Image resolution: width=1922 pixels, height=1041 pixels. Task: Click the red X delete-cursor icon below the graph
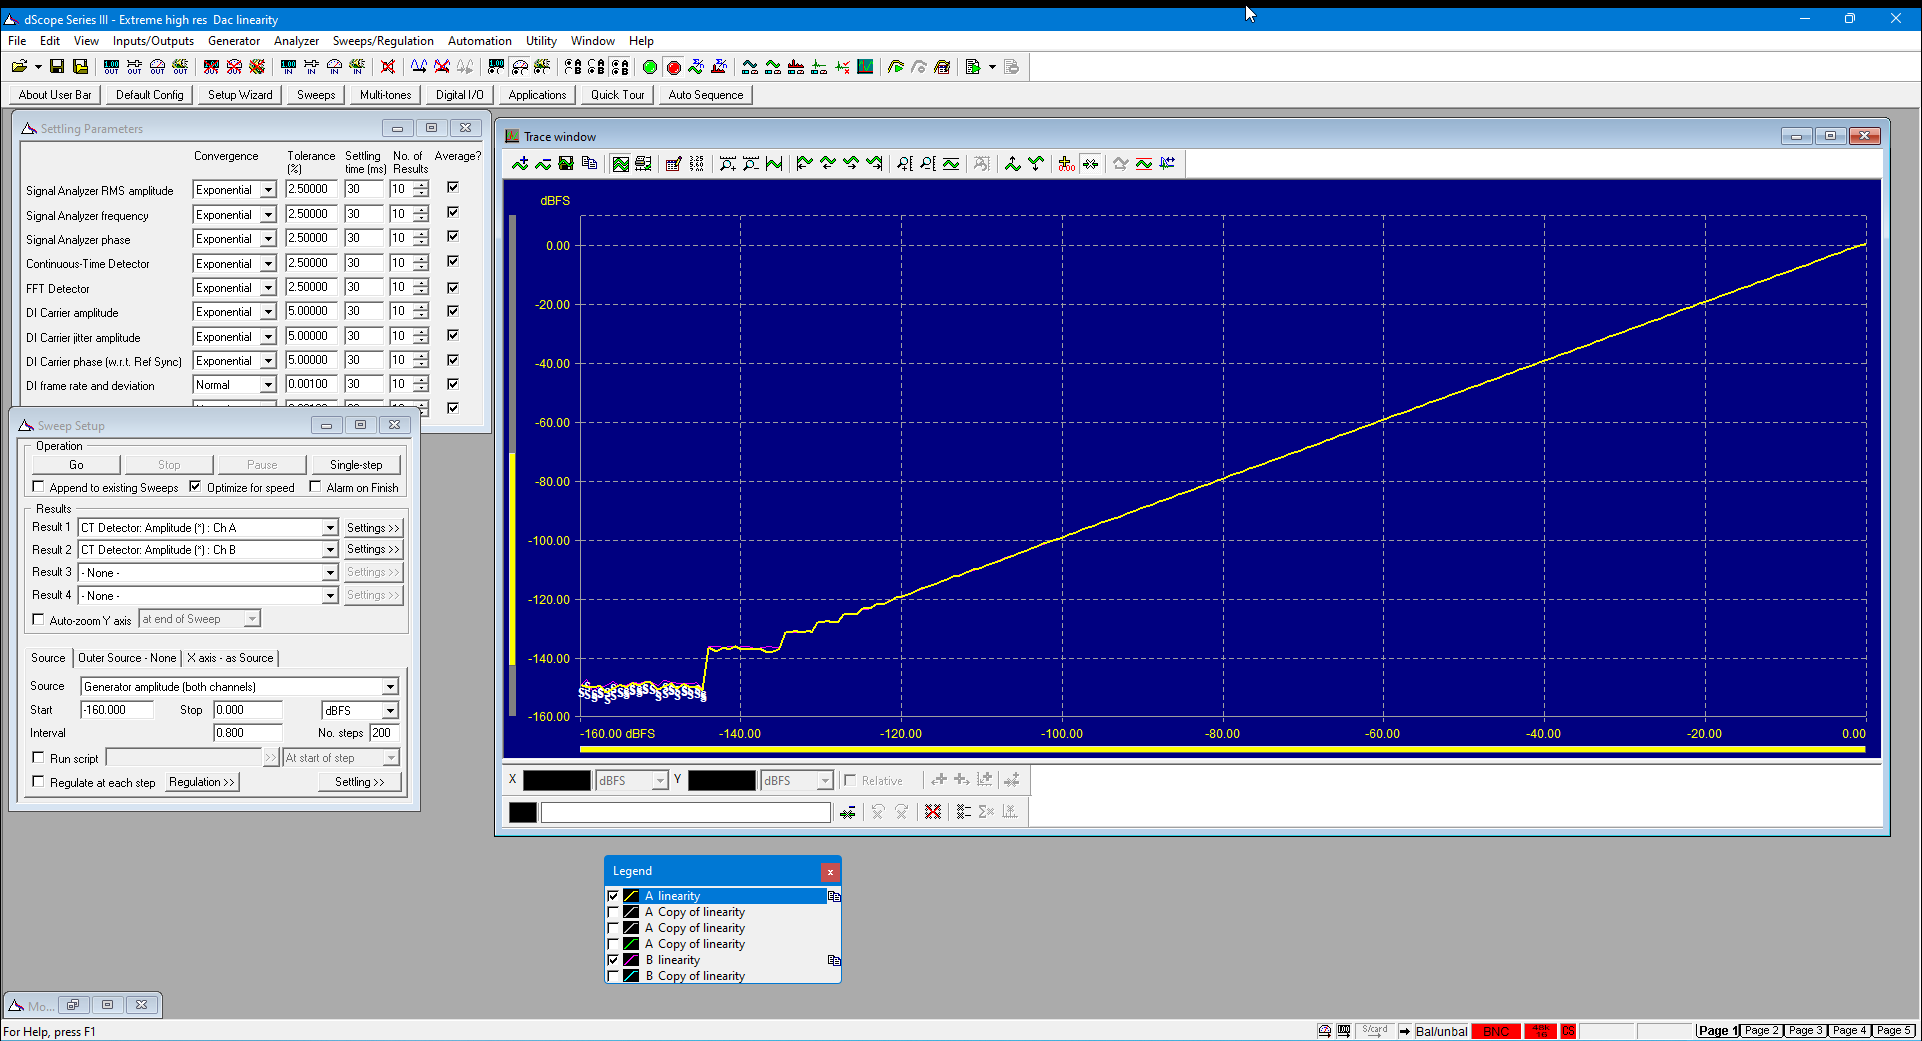(x=933, y=812)
